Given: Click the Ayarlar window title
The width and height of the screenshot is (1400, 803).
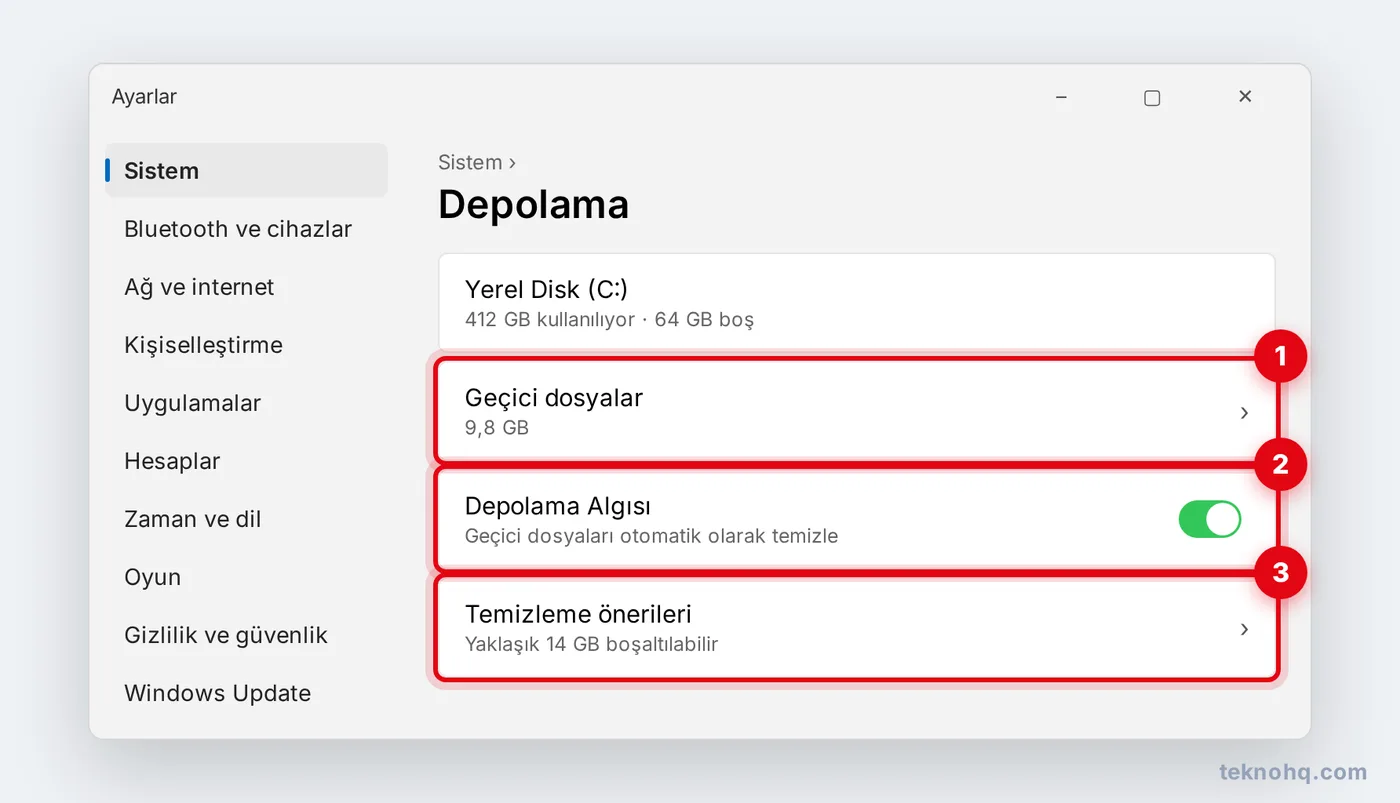Looking at the screenshot, I should coord(144,96).
